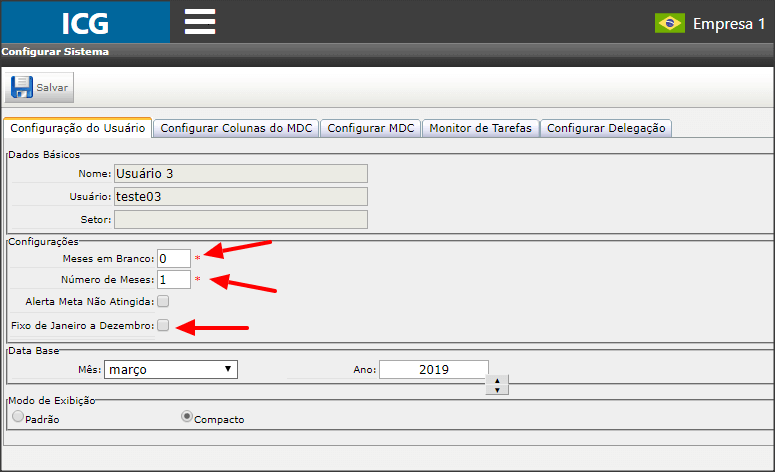Click the Meses em Branco input
Viewport: 775px width, 472px height.
pyautogui.click(x=174, y=258)
